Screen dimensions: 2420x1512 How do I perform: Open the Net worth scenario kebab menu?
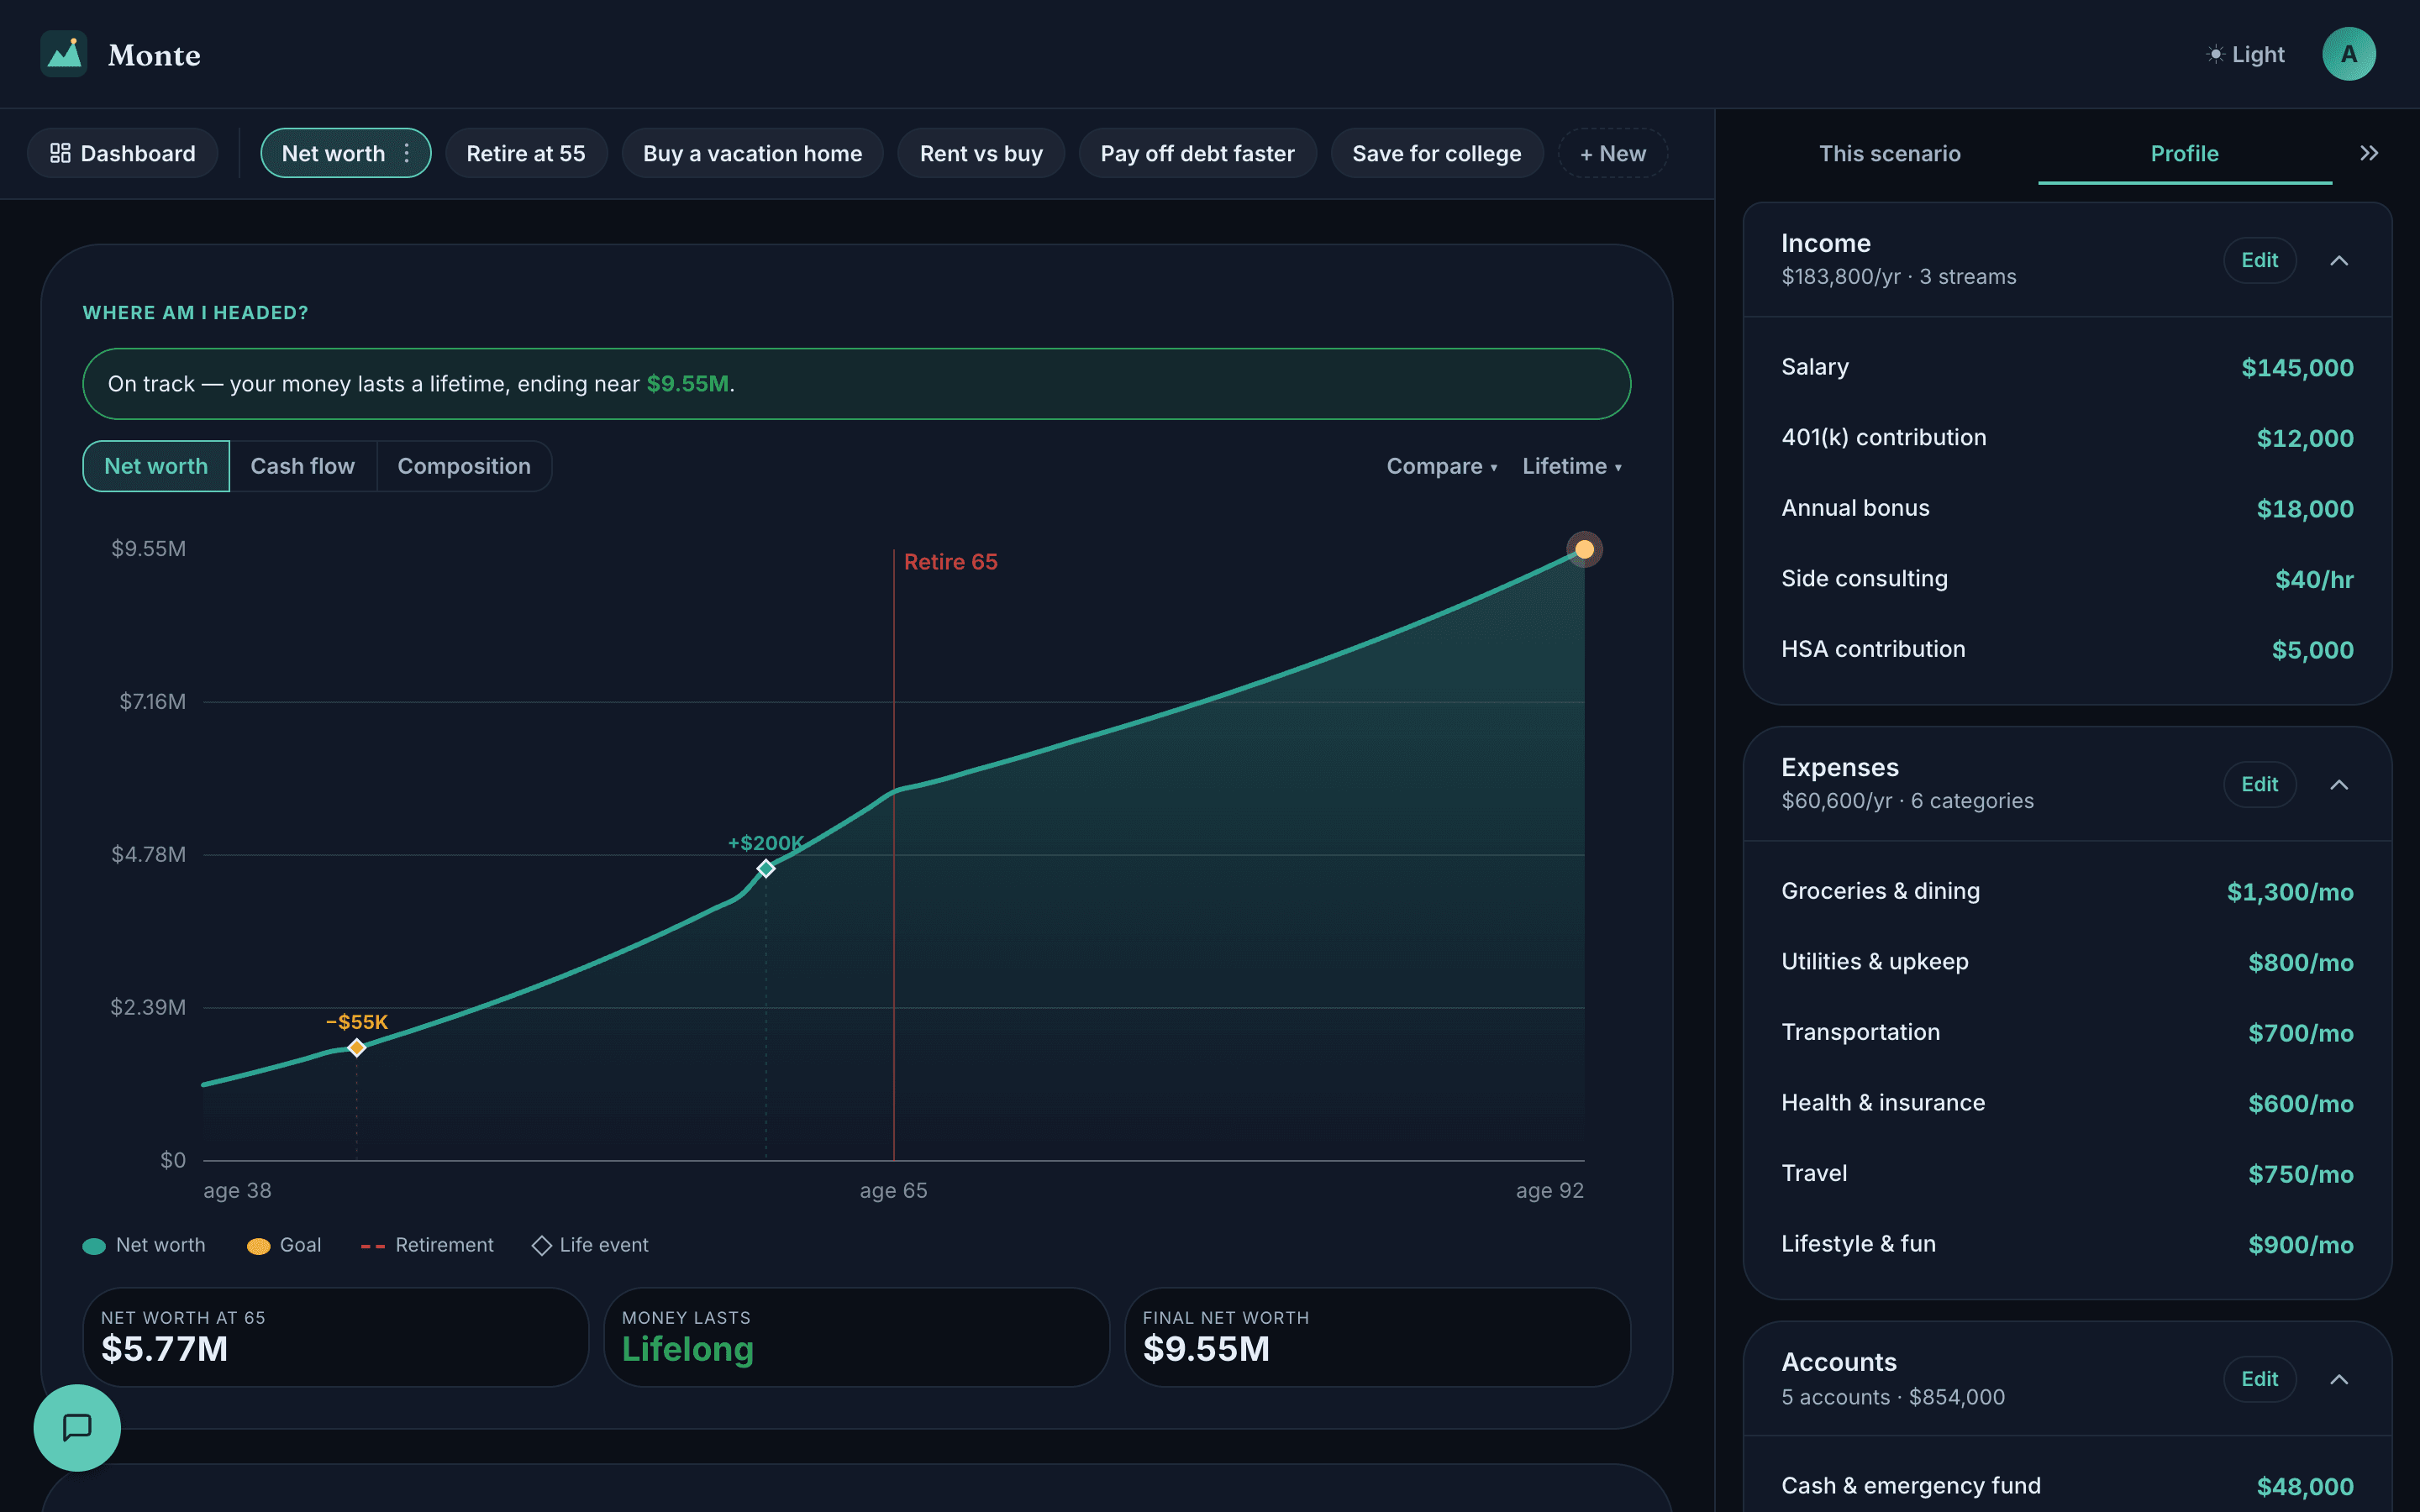pos(406,153)
